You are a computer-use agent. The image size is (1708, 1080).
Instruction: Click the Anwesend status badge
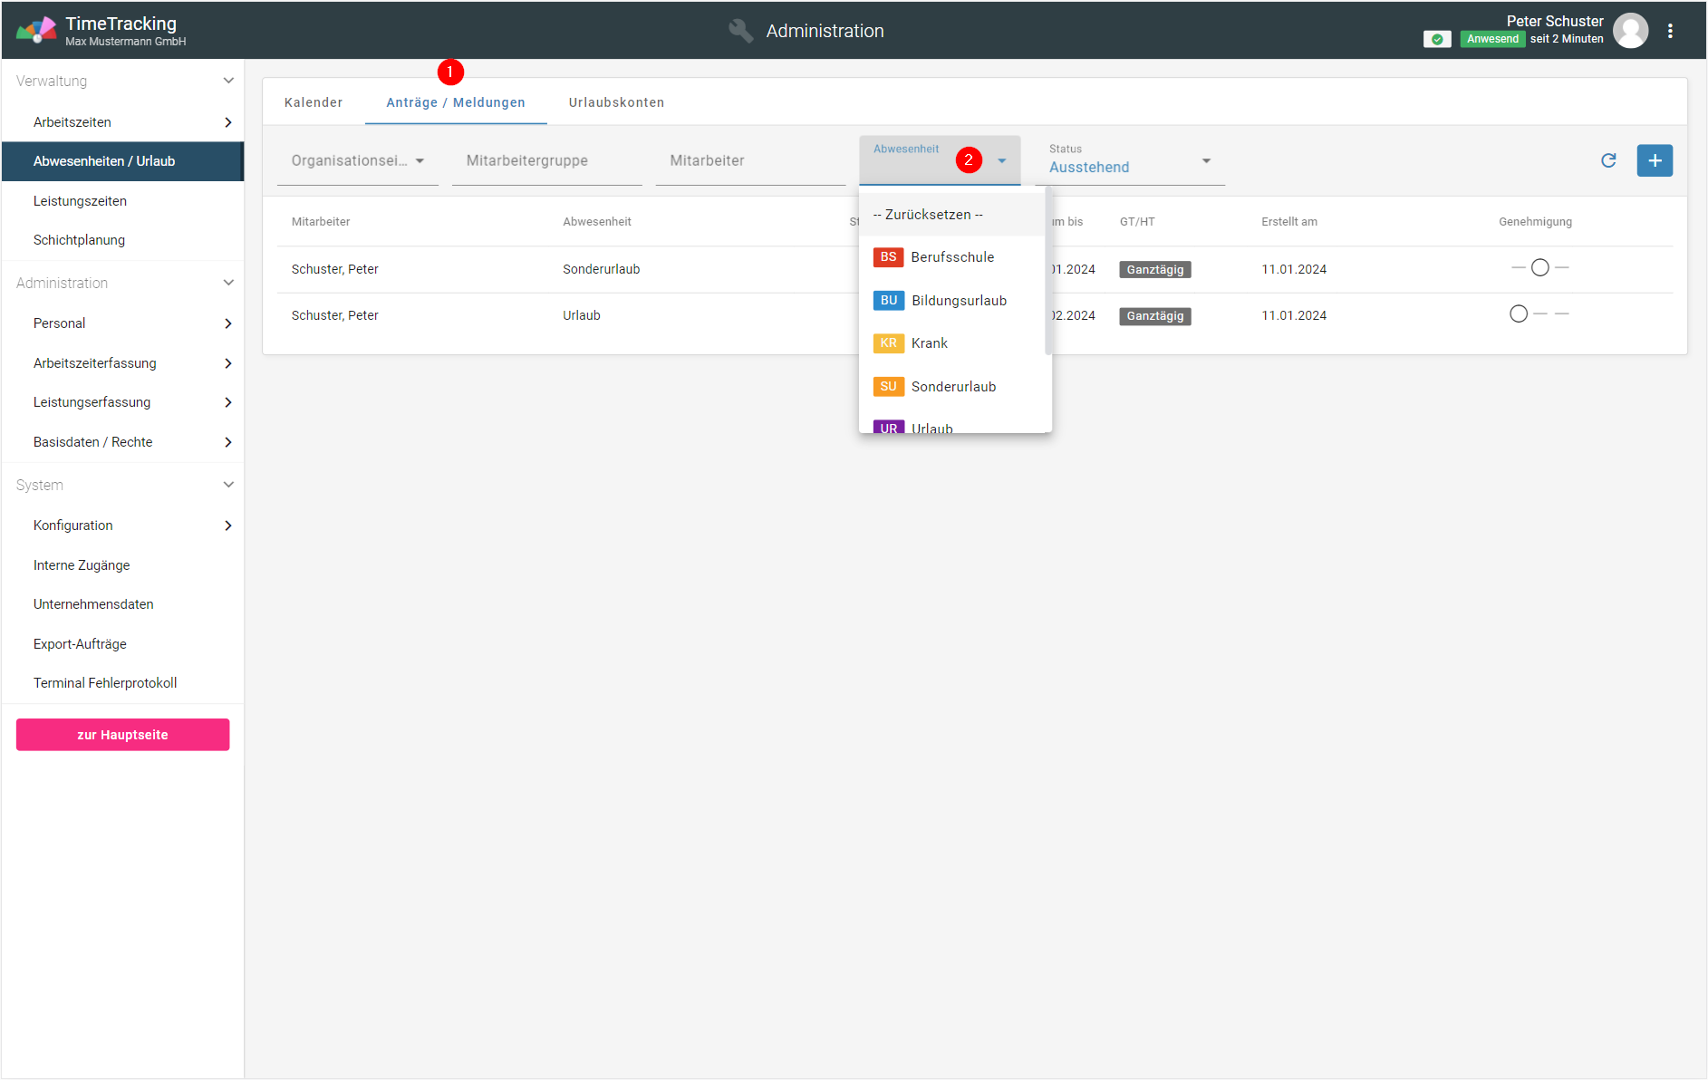(x=1492, y=40)
